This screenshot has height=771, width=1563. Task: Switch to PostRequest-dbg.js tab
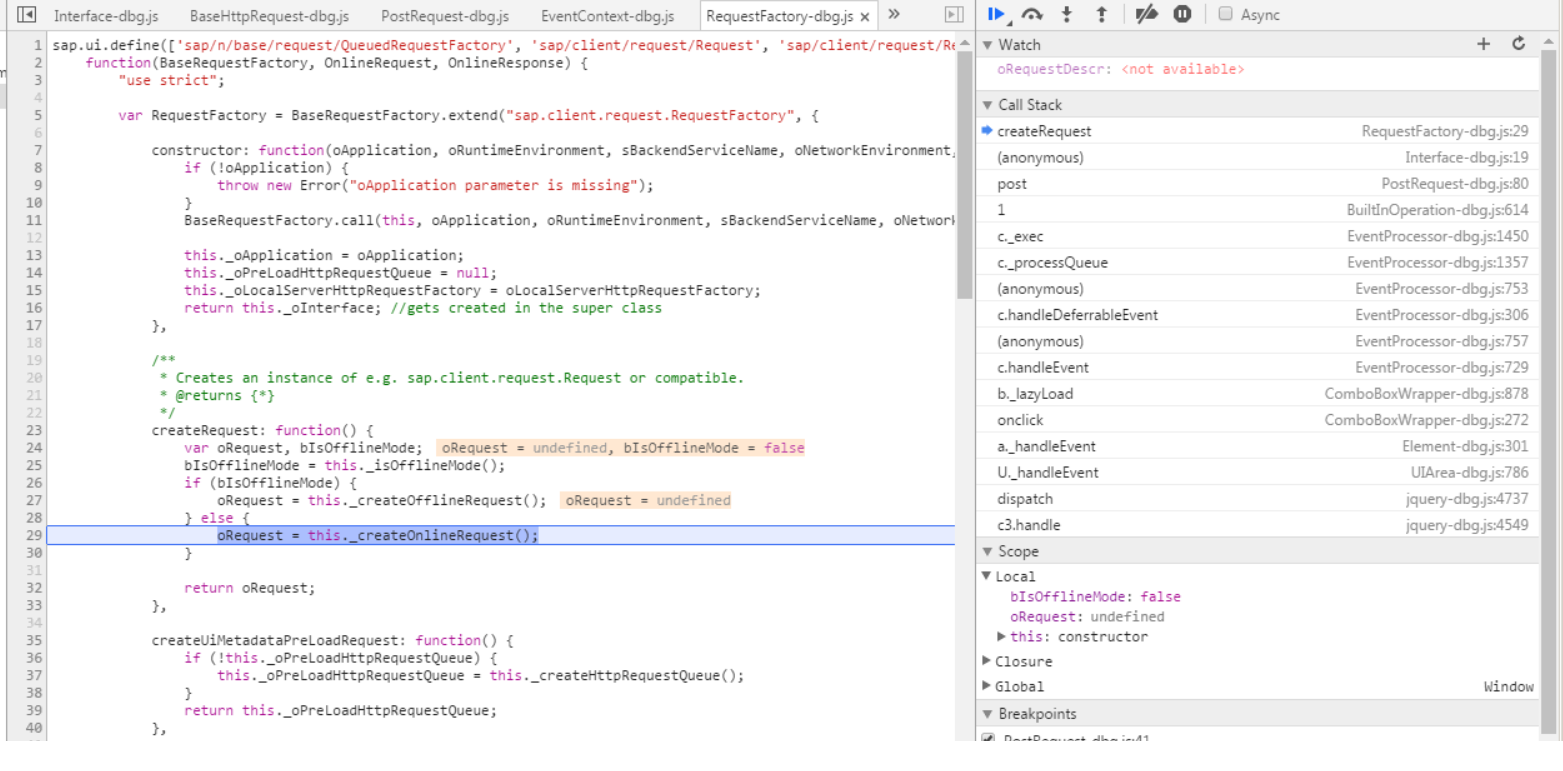click(444, 16)
